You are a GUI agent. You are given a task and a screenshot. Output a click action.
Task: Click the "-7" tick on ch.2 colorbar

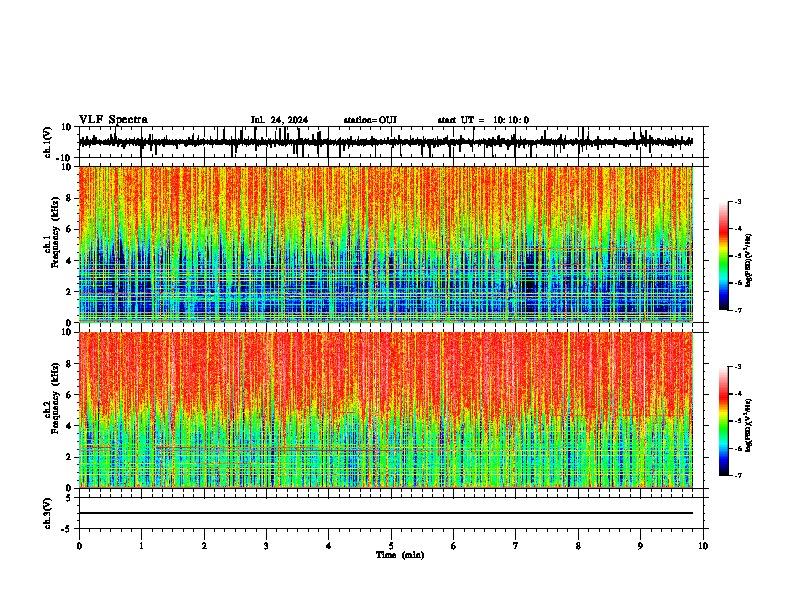[737, 475]
